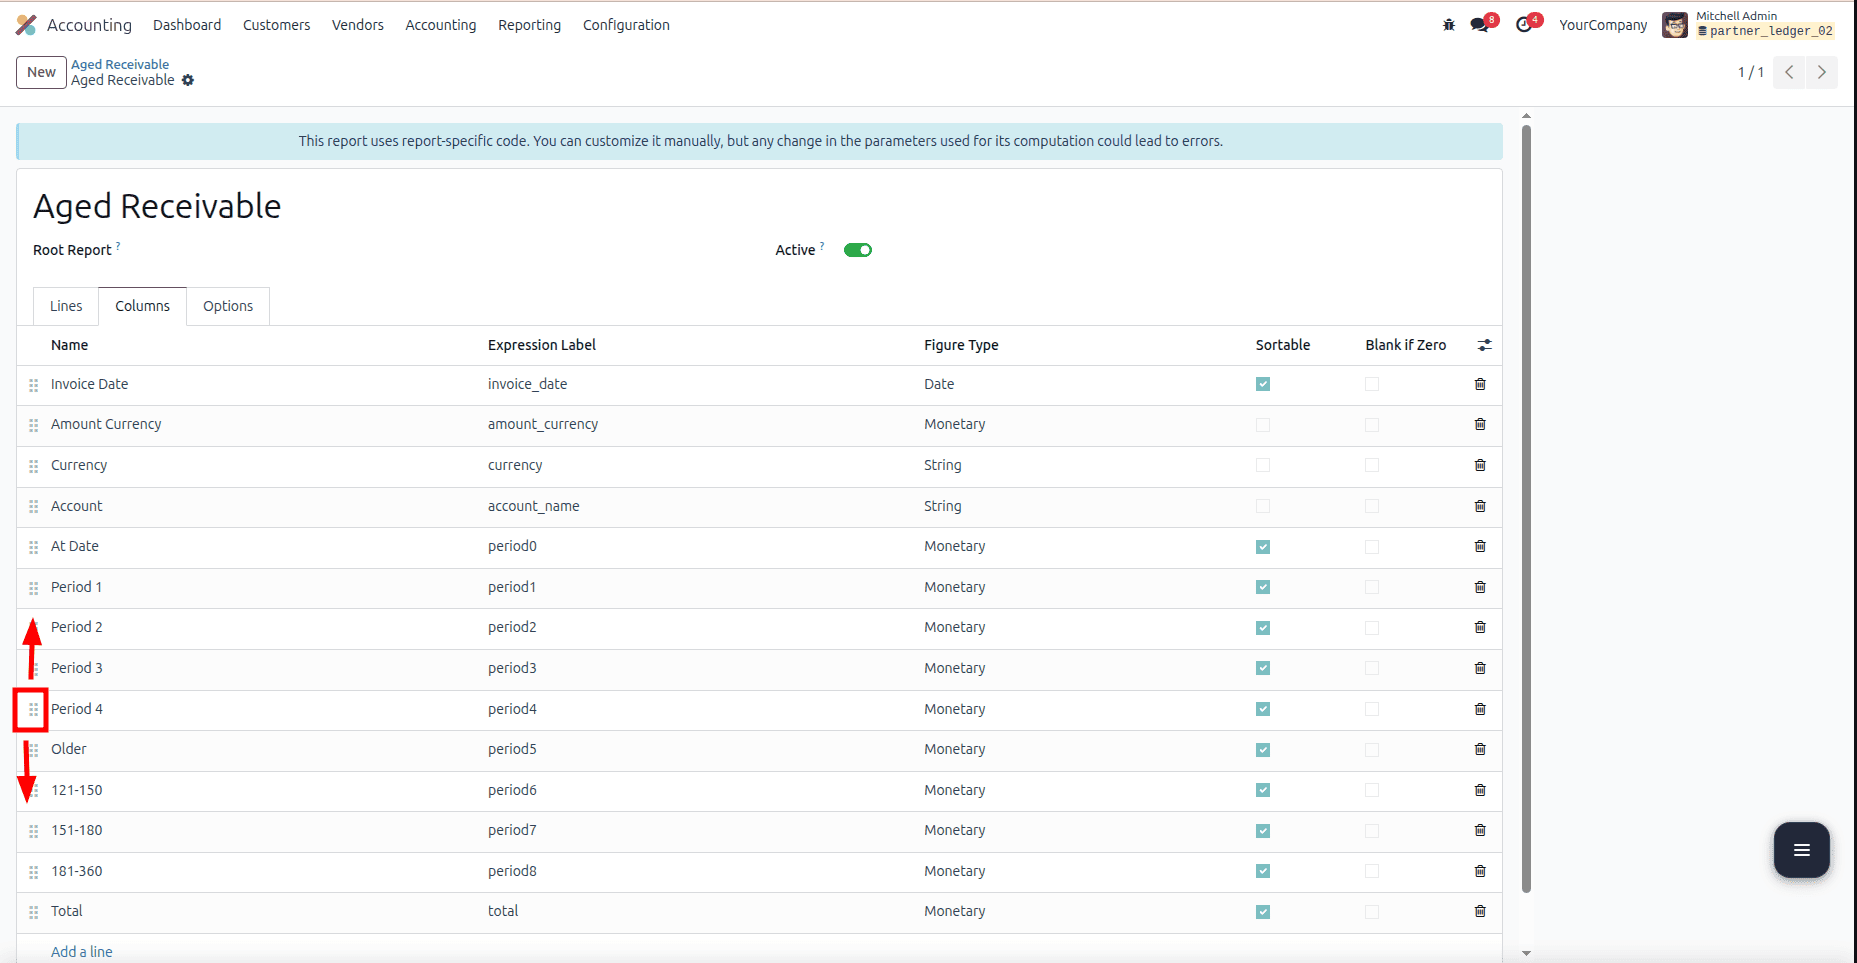Image resolution: width=1857 pixels, height=963 pixels.
Task: Open the debug bug icon menu
Action: 1449,25
